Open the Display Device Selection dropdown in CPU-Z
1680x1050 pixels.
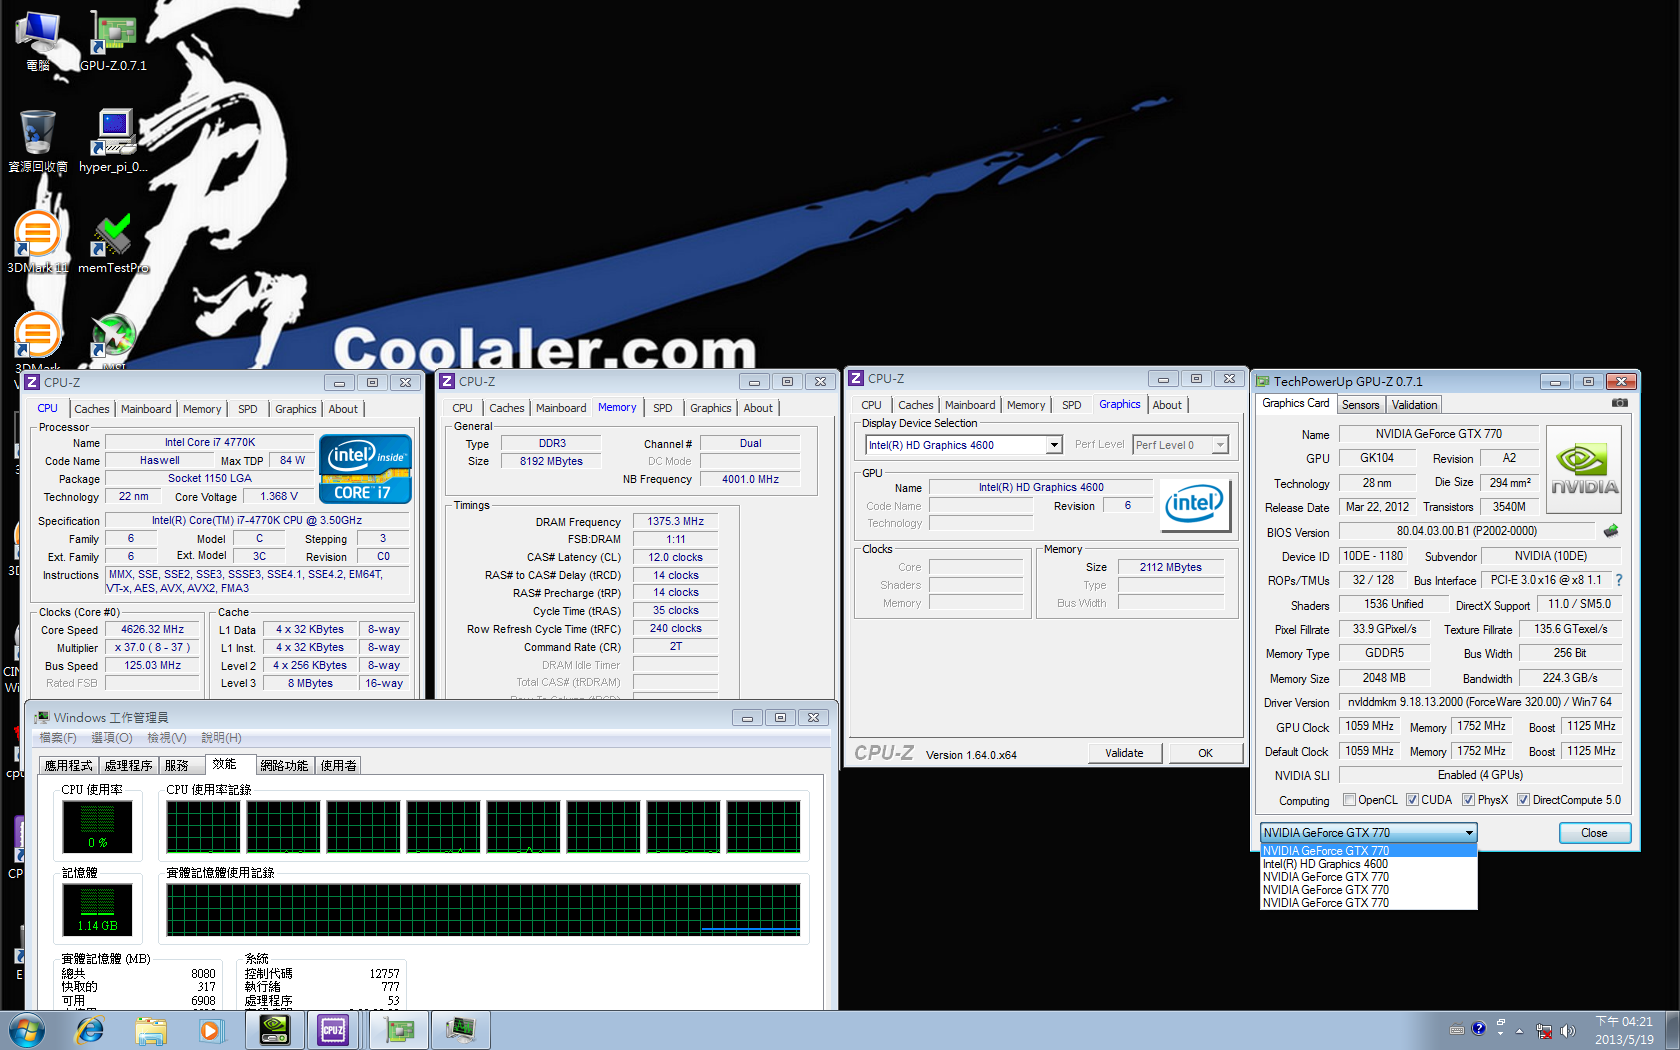1054,445
